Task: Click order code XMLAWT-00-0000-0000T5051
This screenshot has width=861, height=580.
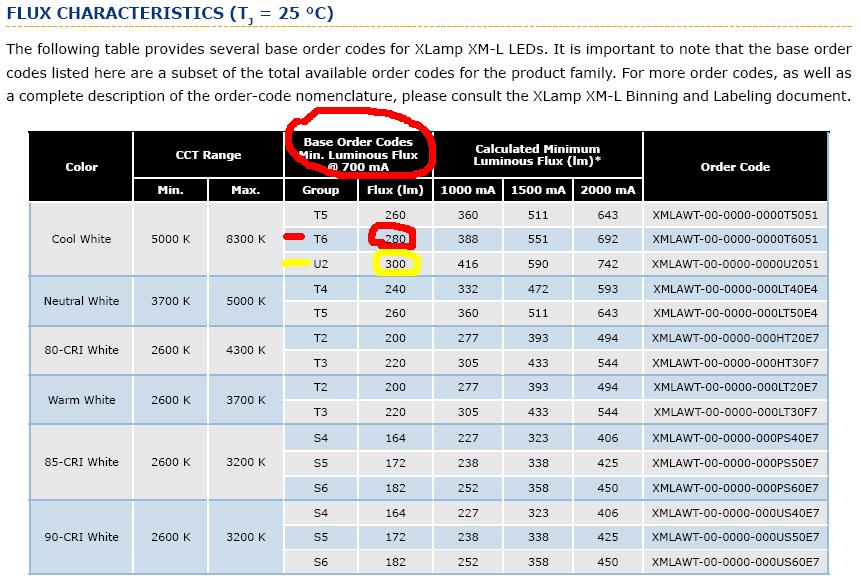Action: (735, 215)
